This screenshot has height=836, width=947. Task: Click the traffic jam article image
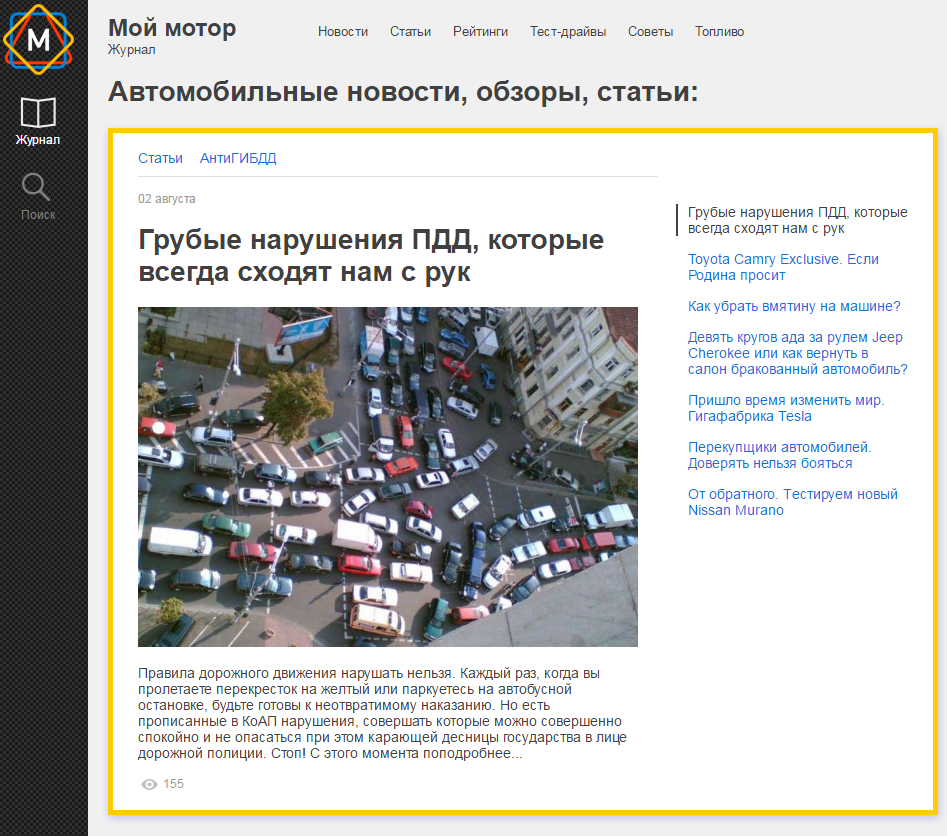point(388,477)
